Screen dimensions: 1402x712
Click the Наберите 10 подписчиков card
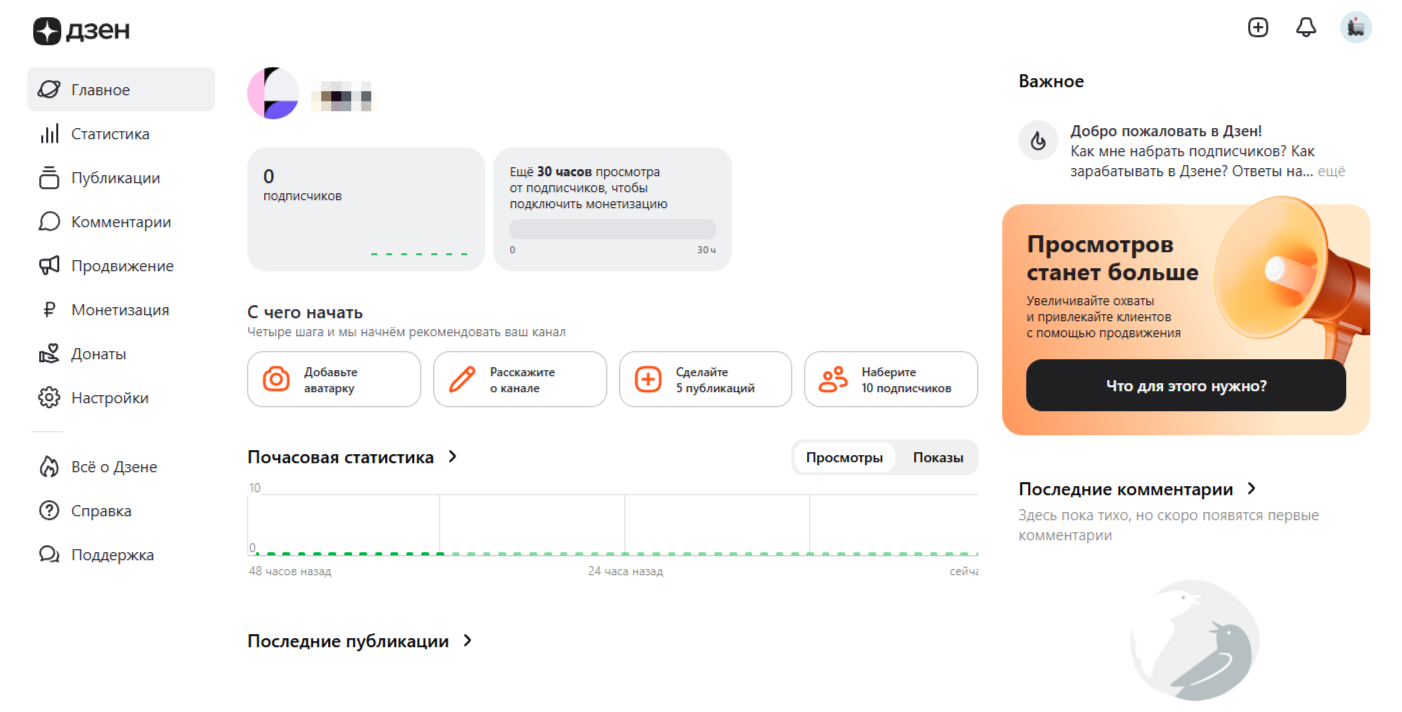pos(891,379)
